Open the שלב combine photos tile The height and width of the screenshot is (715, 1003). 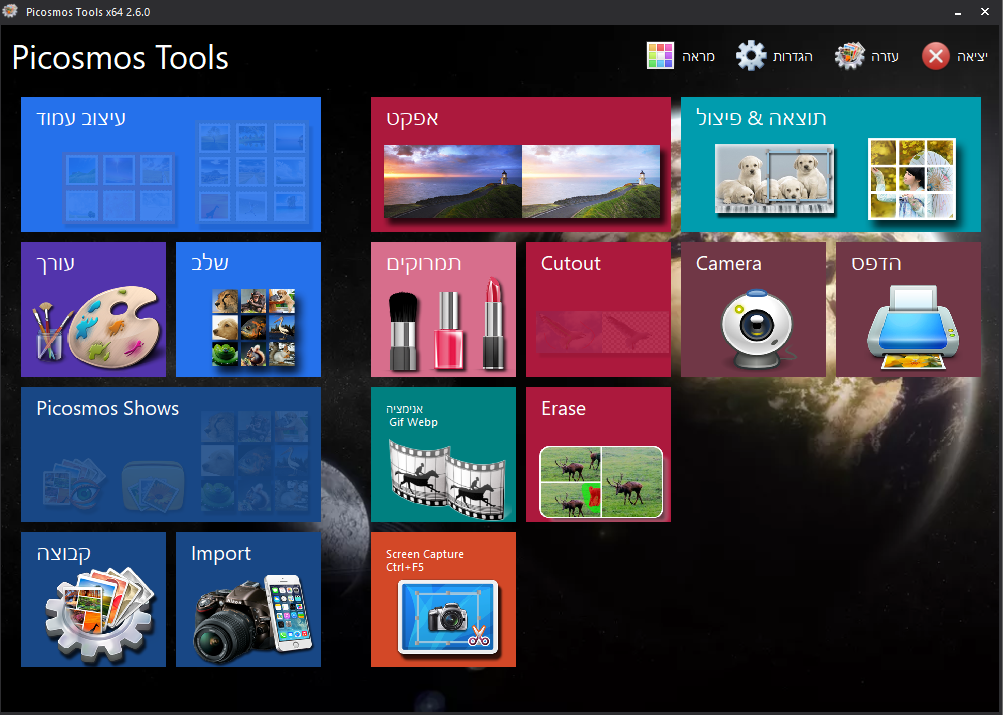pyautogui.click(x=248, y=310)
